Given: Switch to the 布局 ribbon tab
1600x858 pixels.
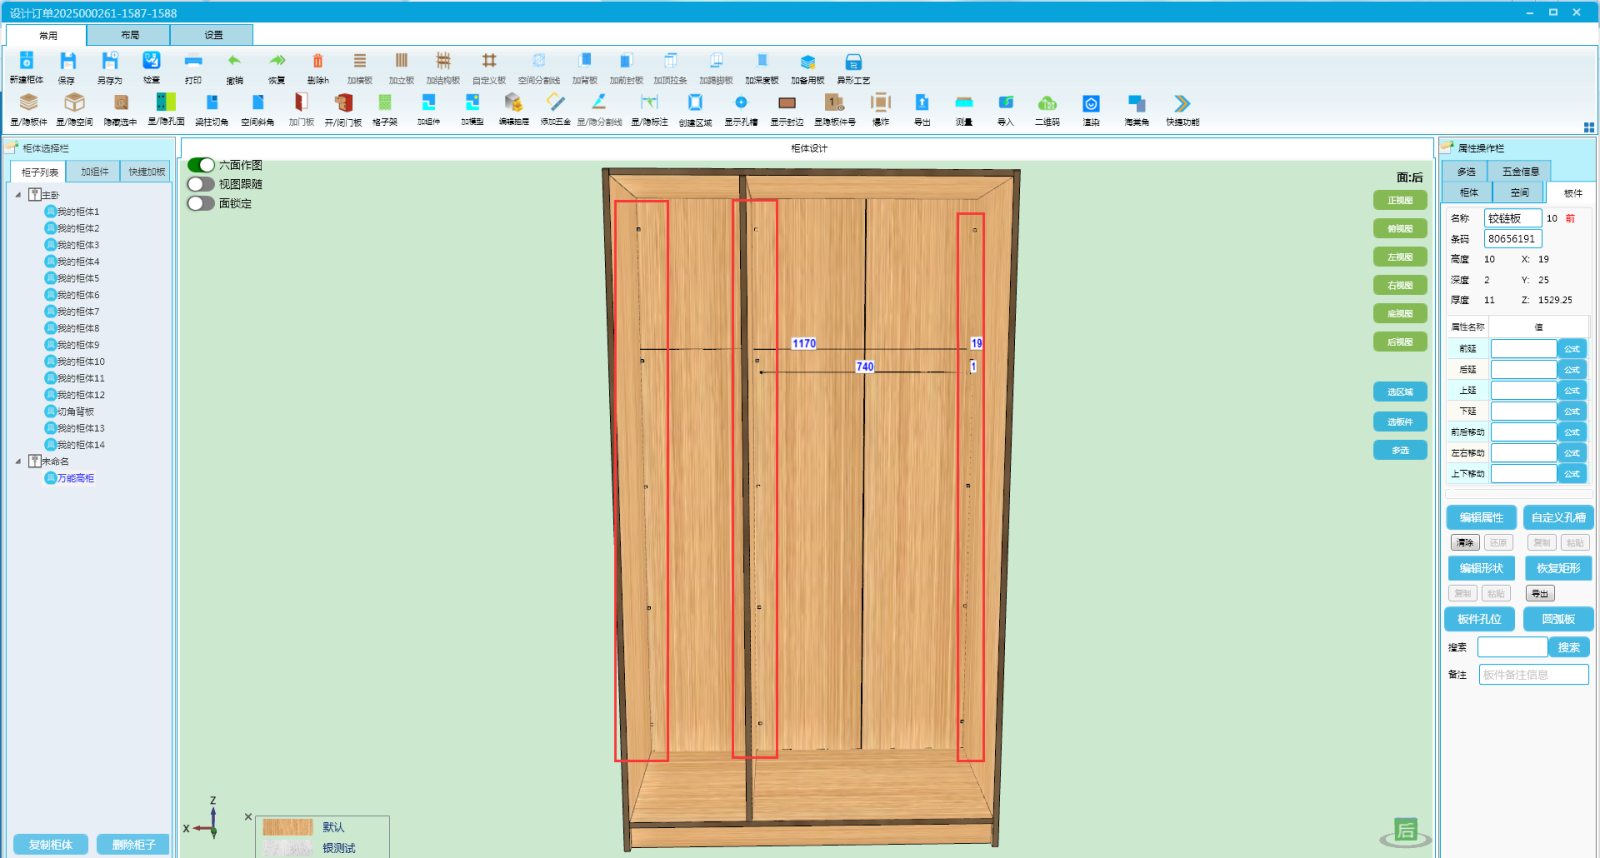Looking at the screenshot, I should (129, 35).
